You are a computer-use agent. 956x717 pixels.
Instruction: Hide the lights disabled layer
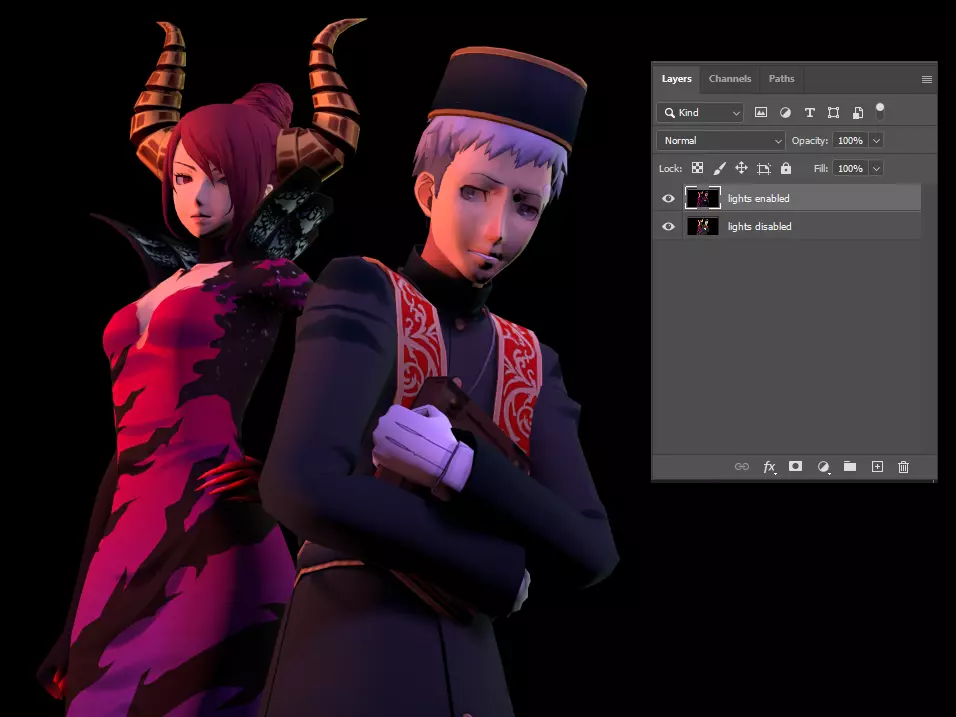668,227
